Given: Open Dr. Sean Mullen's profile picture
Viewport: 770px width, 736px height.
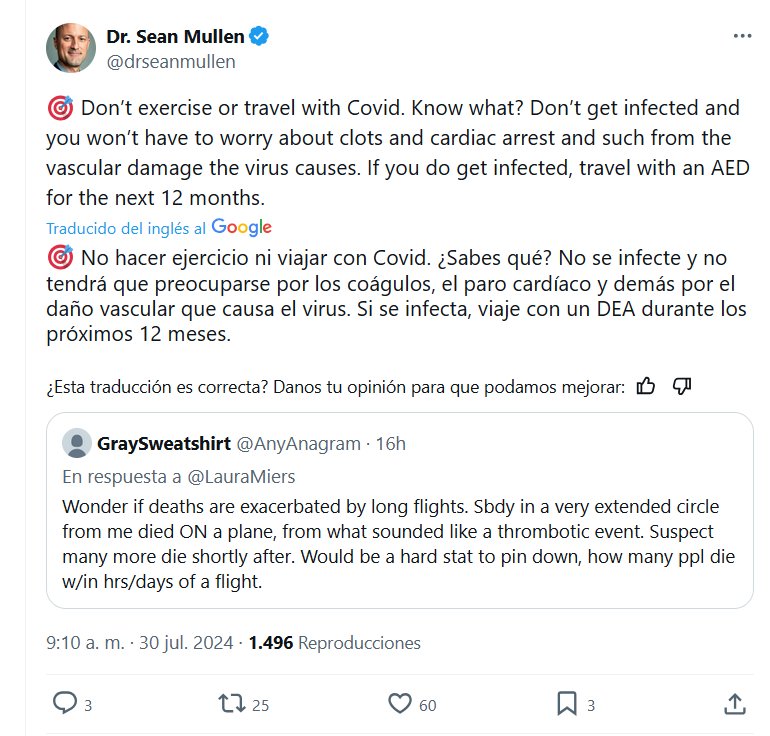Looking at the screenshot, I should (x=71, y=49).
